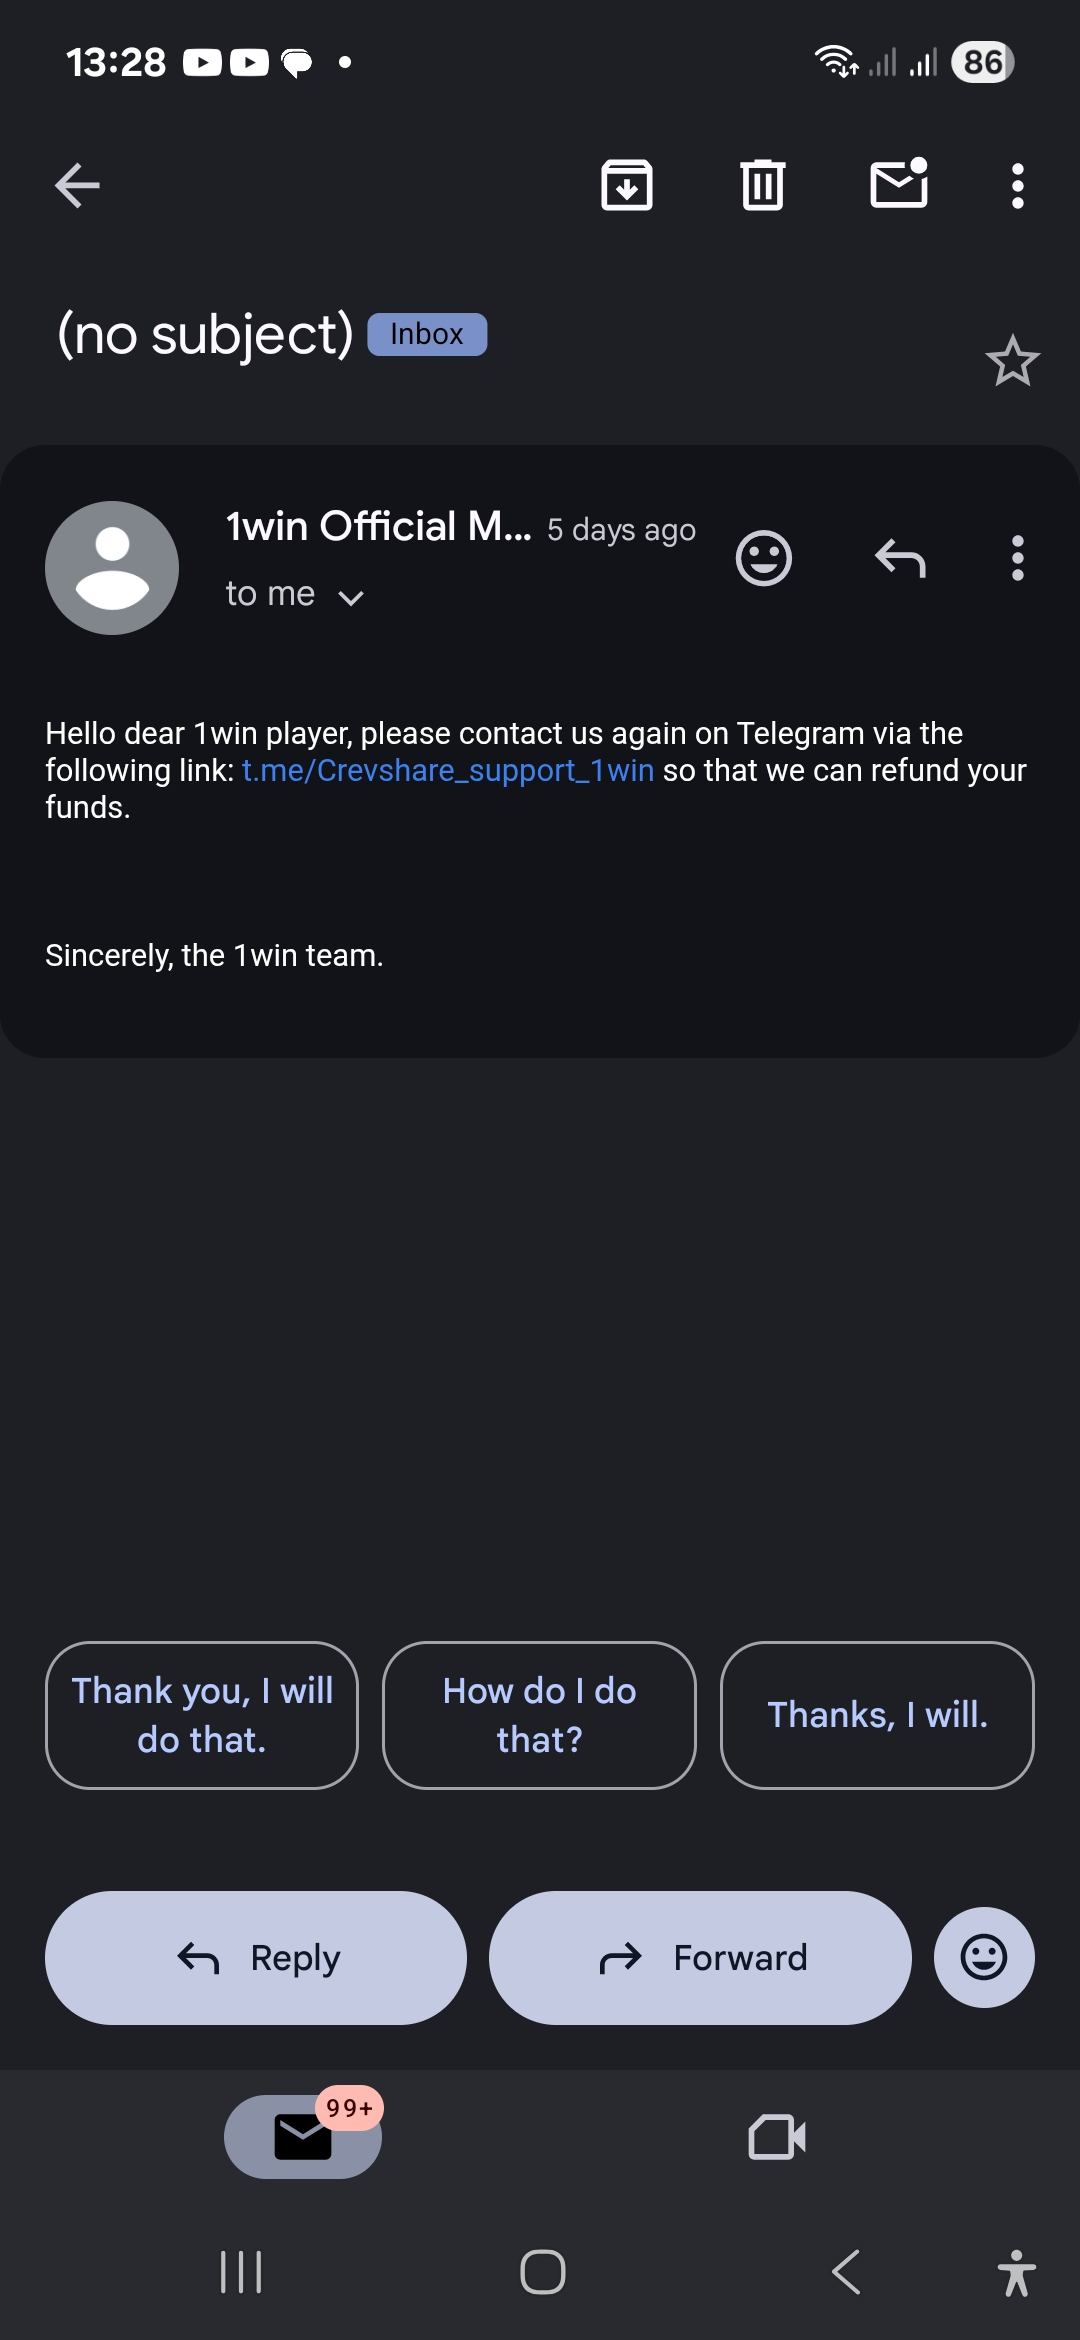Open the t.me/Crevshare_support_1win link
This screenshot has height=2340, width=1080.
[x=448, y=771]
